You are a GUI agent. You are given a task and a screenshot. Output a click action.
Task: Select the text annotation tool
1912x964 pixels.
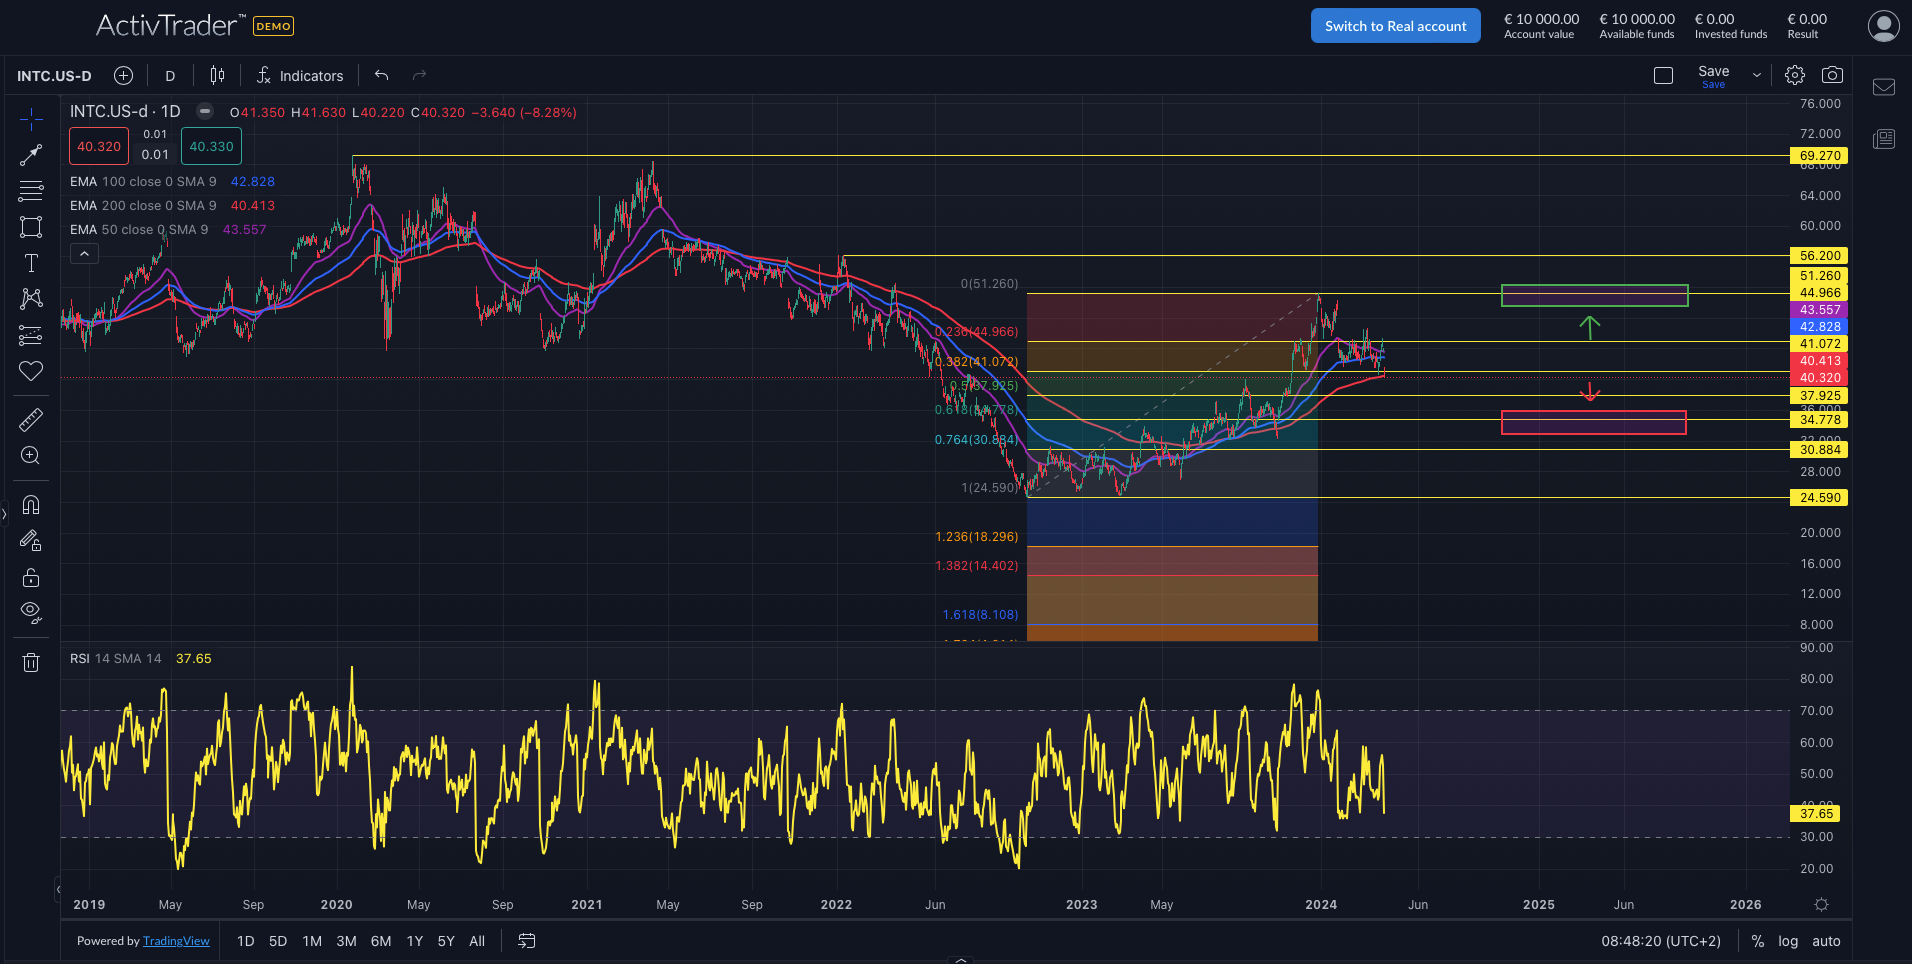point(31,263)
